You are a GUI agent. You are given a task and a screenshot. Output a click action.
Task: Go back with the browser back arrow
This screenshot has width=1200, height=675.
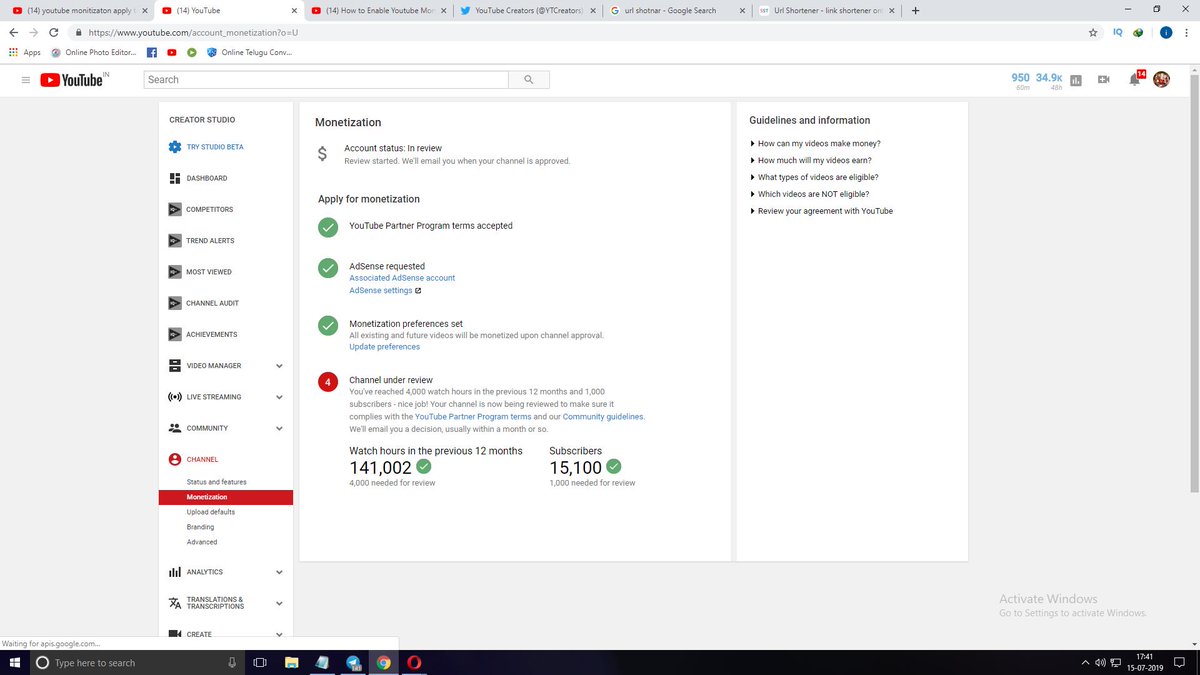[x=14, y=32]
